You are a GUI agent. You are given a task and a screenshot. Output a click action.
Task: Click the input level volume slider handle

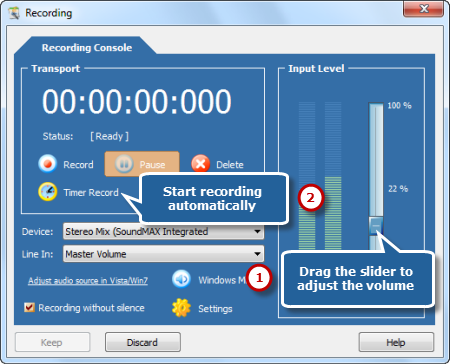(x=376, y=226)
